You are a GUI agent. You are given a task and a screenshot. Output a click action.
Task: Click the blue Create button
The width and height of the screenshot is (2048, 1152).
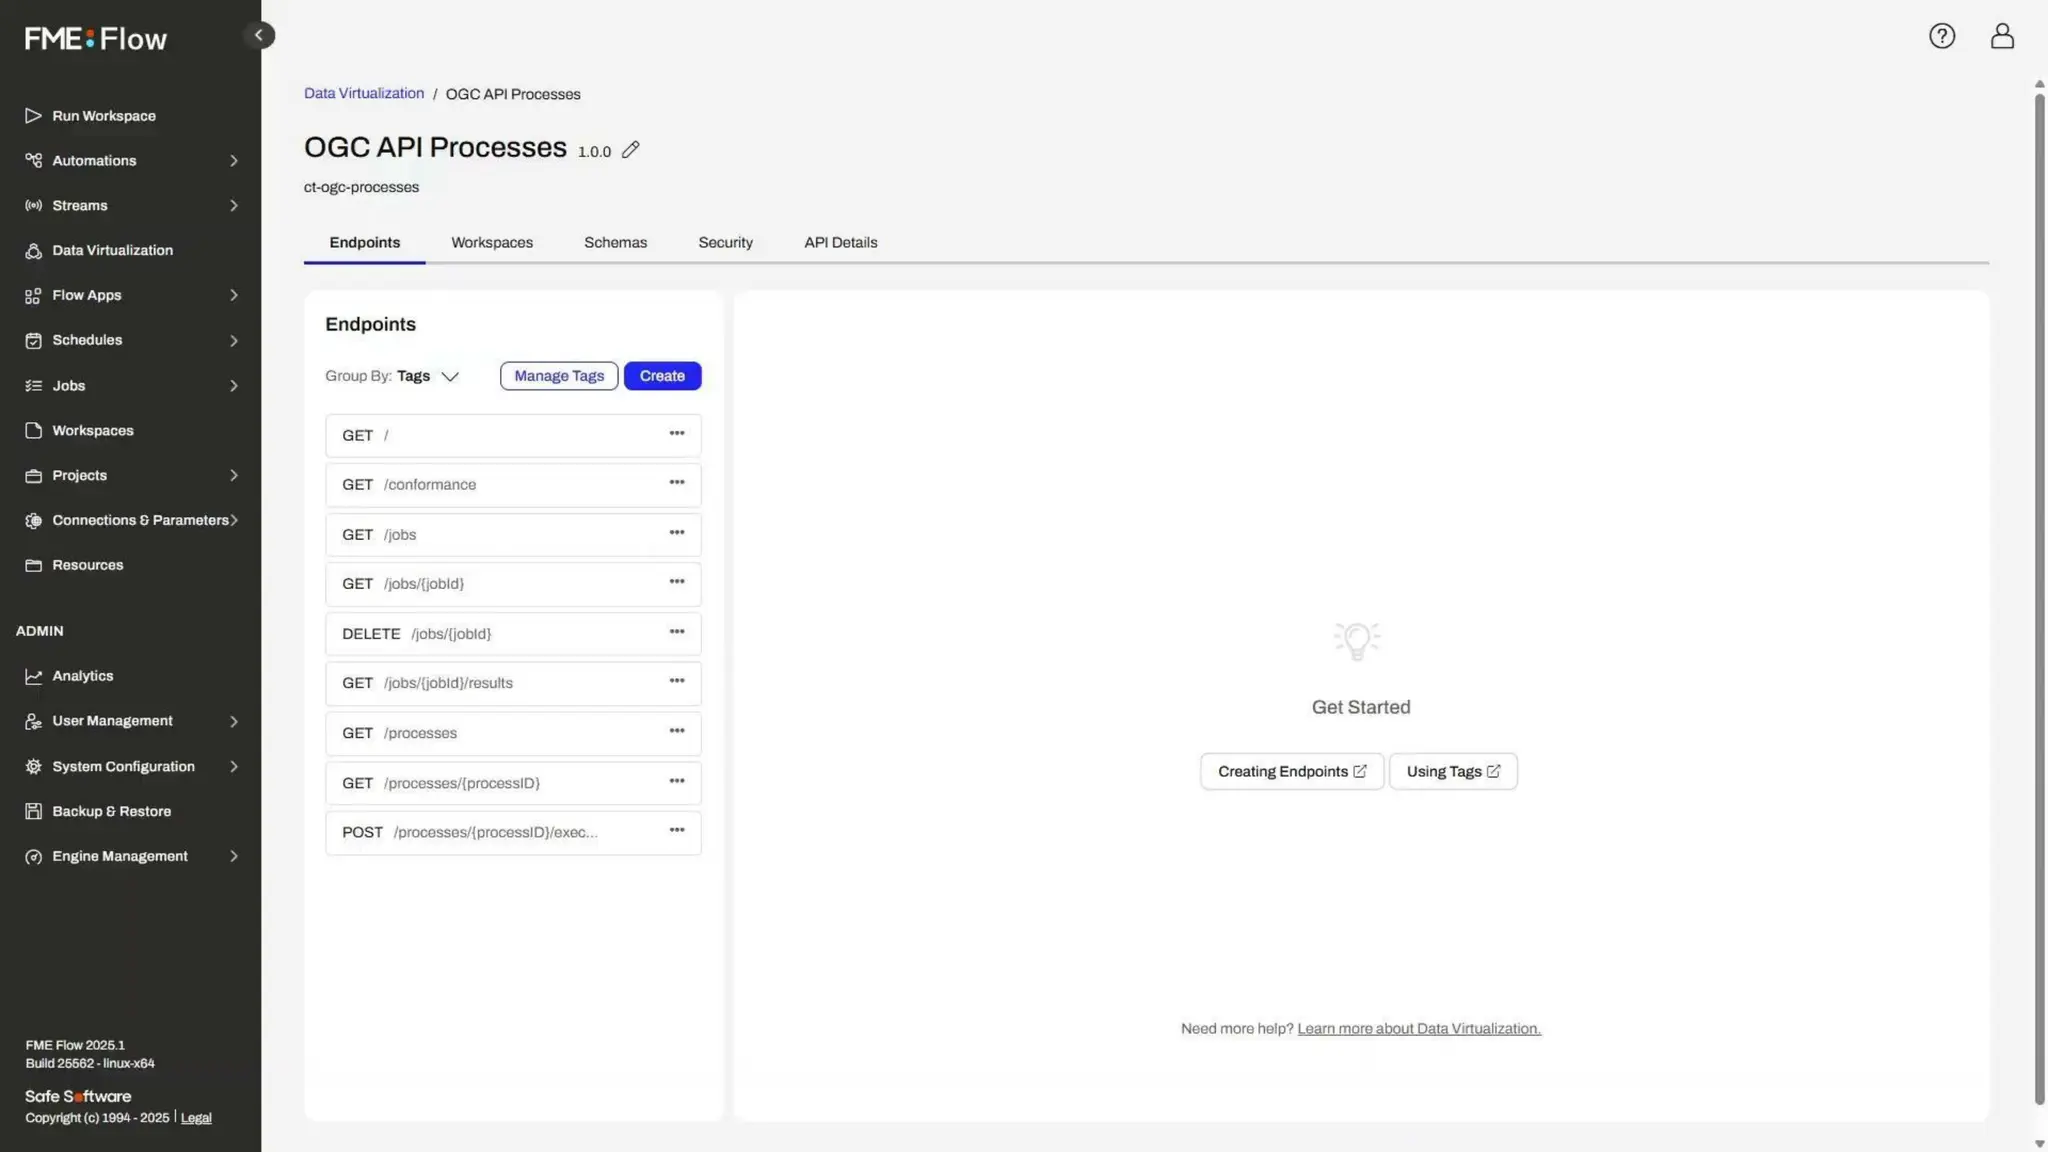click(x=662, y=376)
